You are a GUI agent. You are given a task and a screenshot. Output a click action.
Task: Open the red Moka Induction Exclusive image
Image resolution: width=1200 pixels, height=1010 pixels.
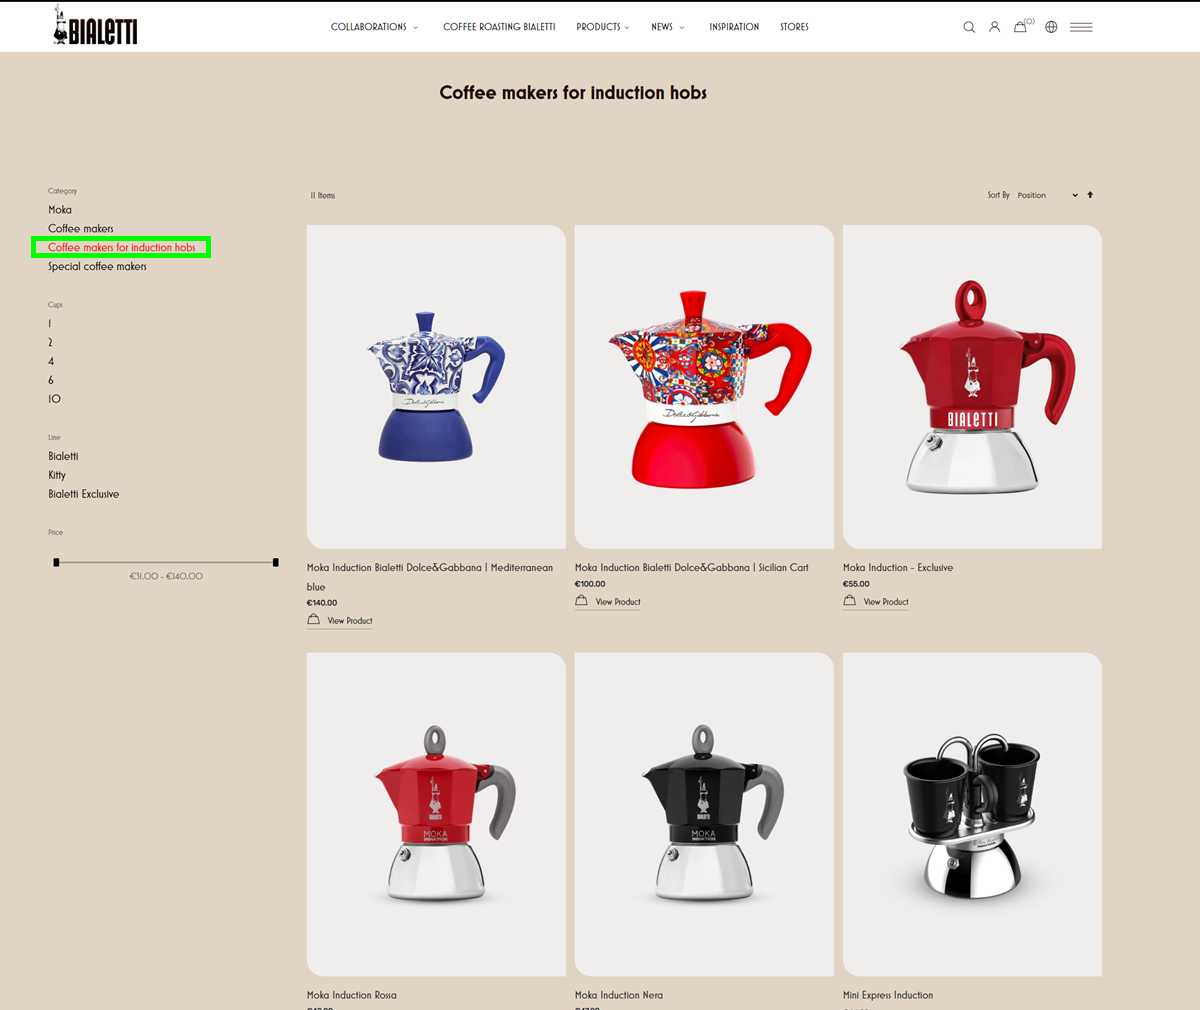(x=972, y=387)
